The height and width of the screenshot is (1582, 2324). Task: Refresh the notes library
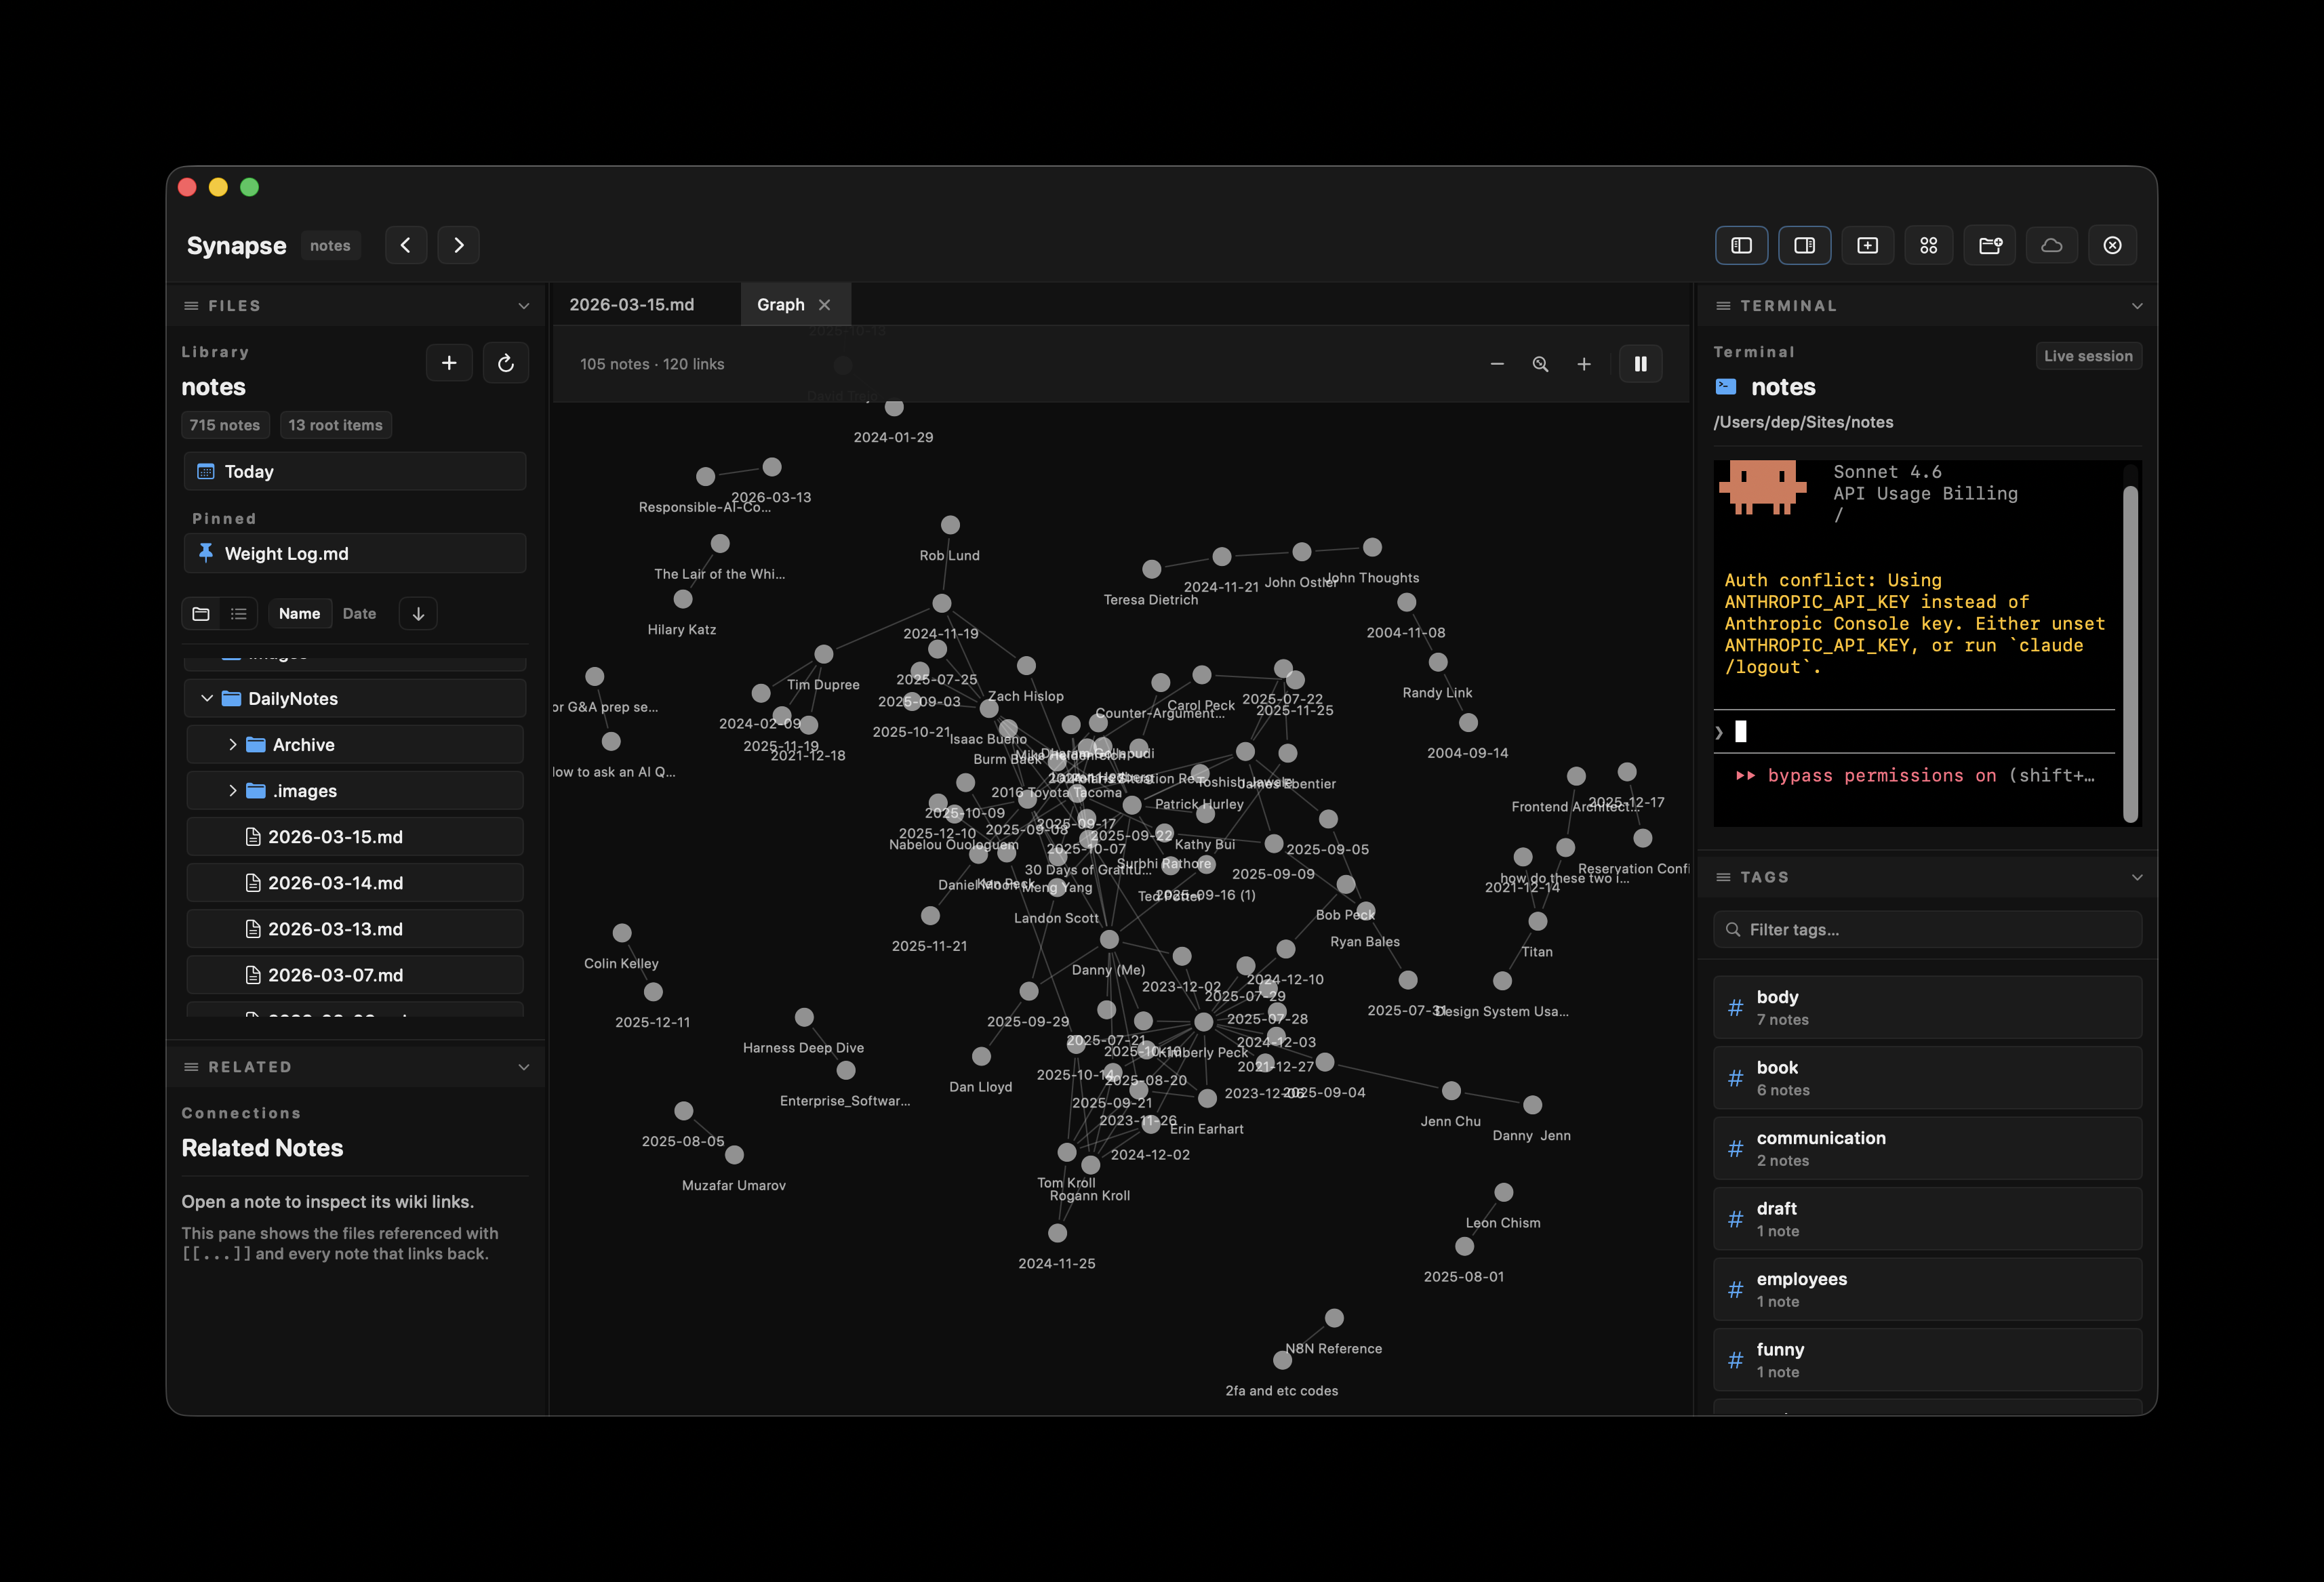pyautogui.click(x=506, y=363)
